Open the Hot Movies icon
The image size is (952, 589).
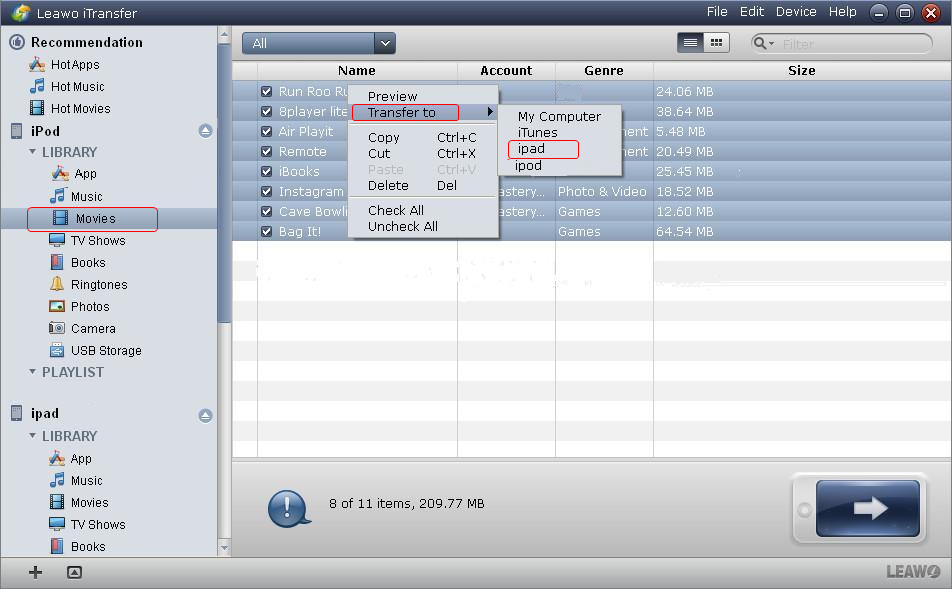point(37,108)
